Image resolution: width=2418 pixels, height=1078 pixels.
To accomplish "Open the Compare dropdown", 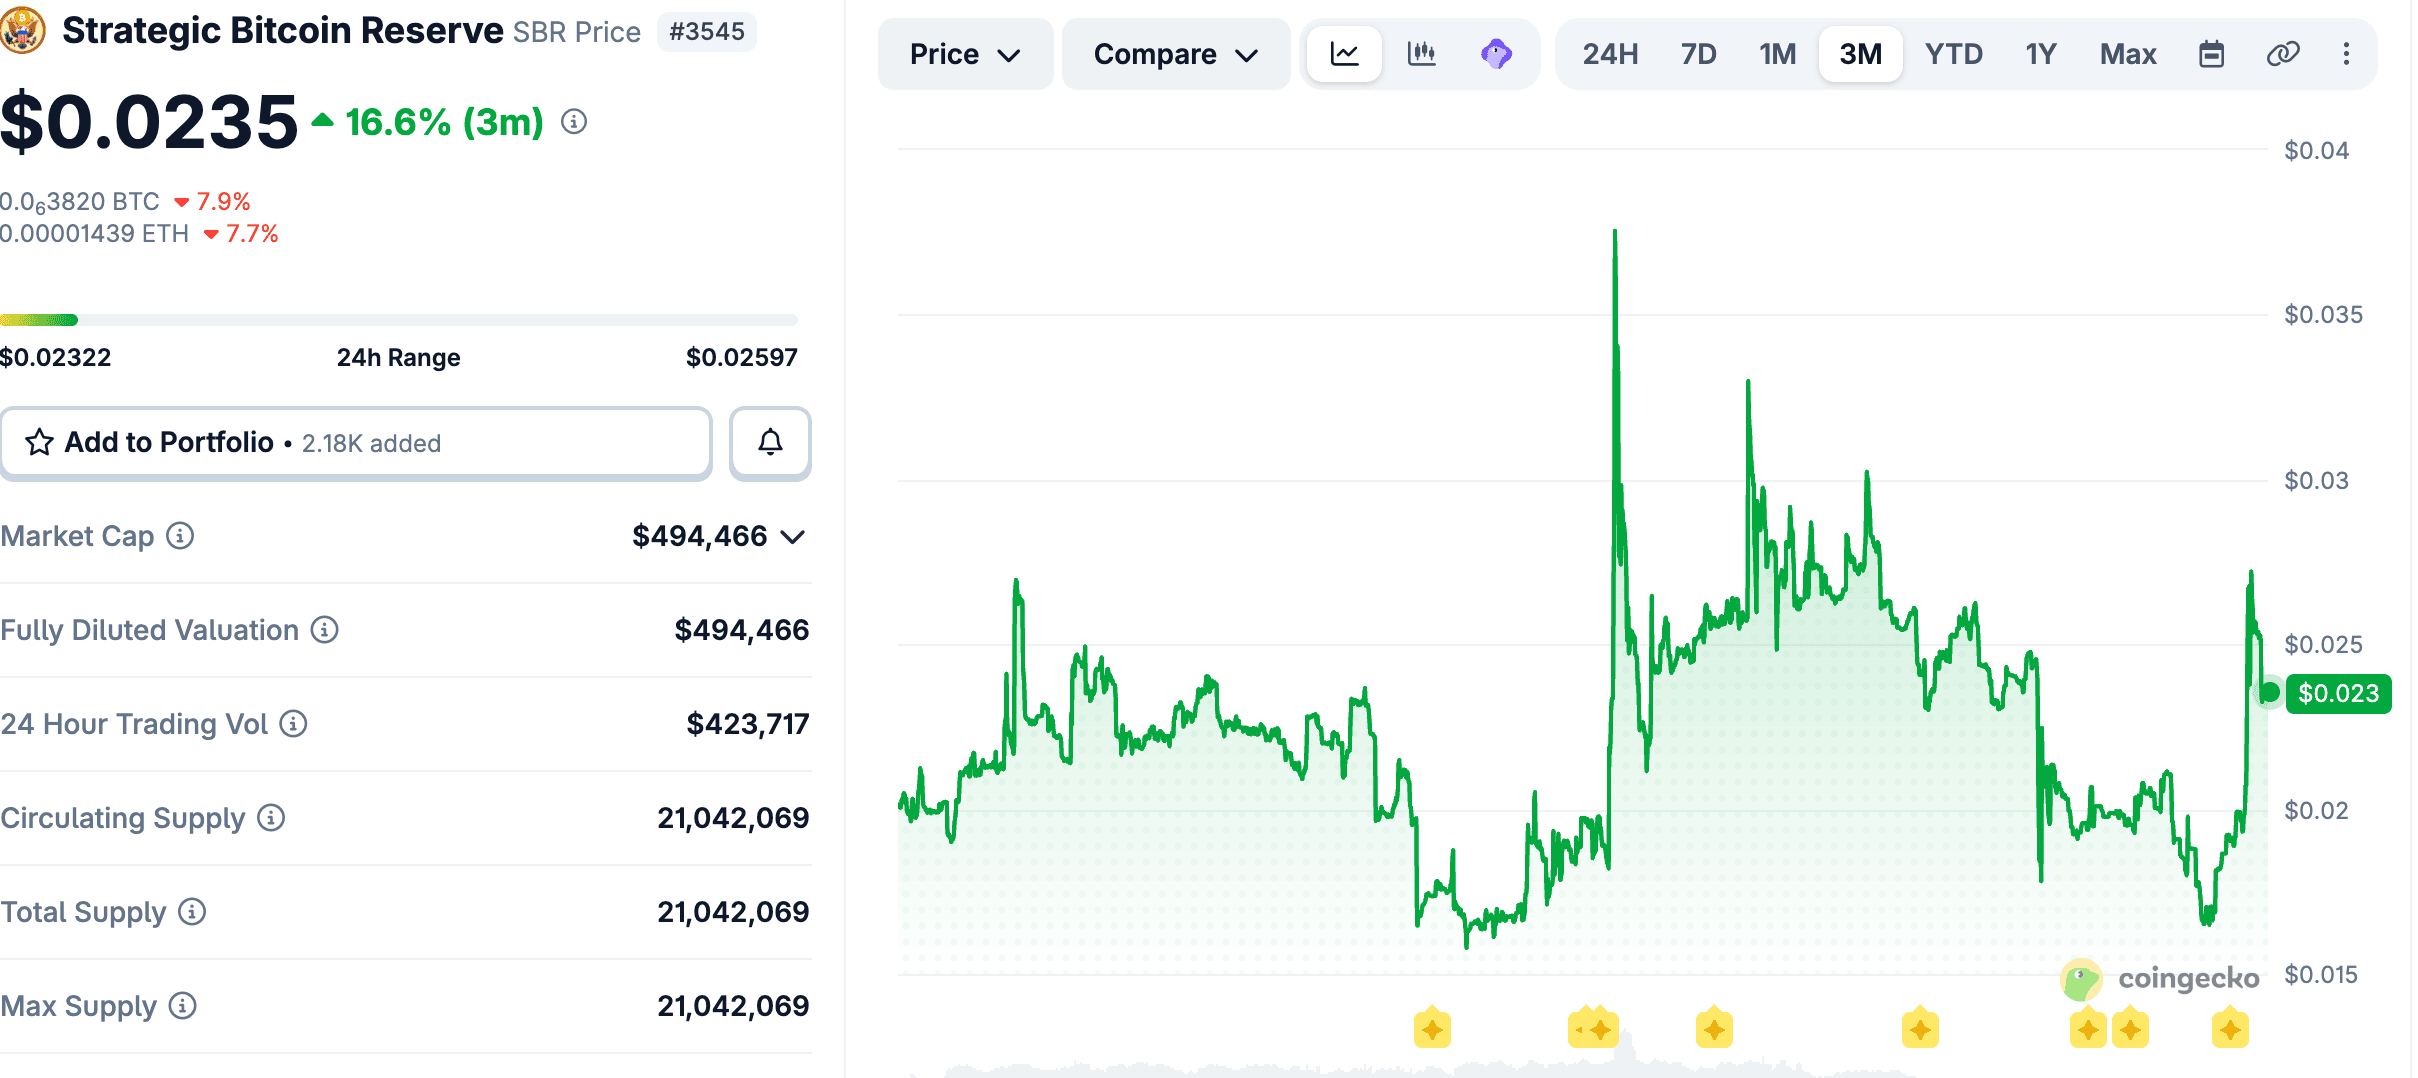I will click(1175, 54).
